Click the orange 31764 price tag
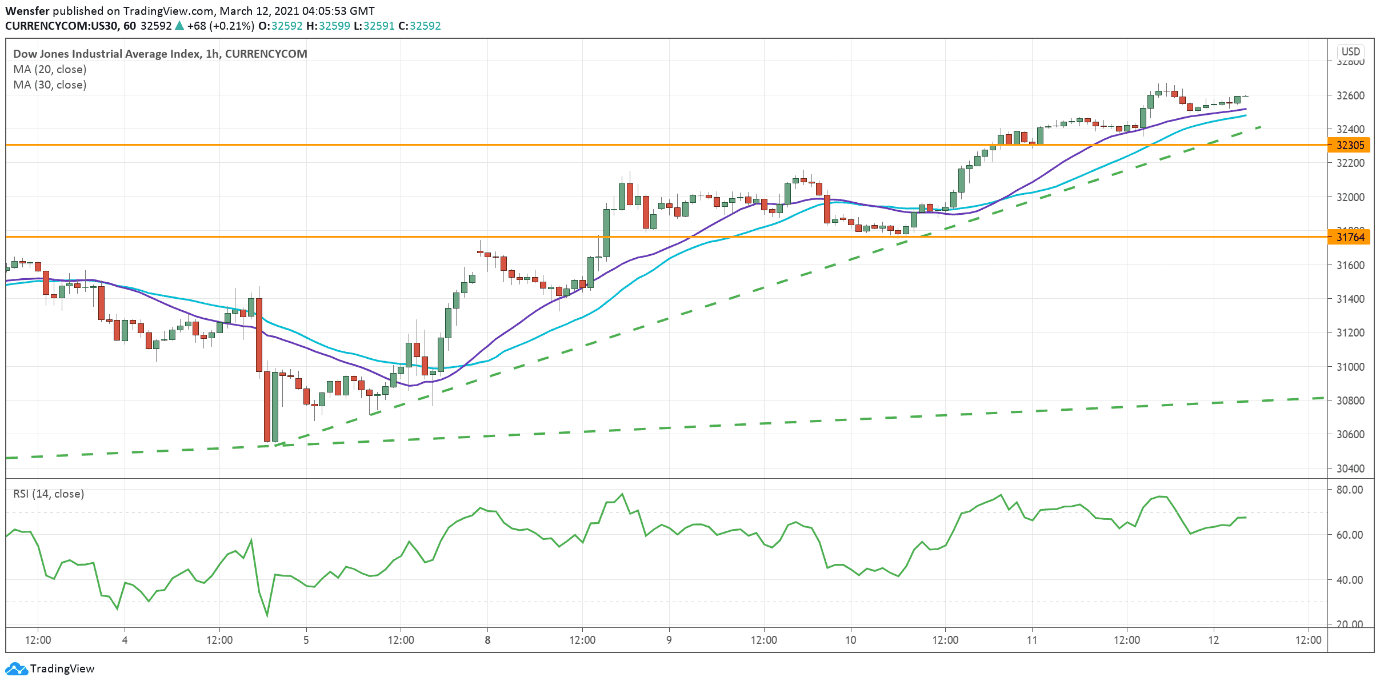This screenshot has width=1380, height=685. click(x=1350, y=236)
